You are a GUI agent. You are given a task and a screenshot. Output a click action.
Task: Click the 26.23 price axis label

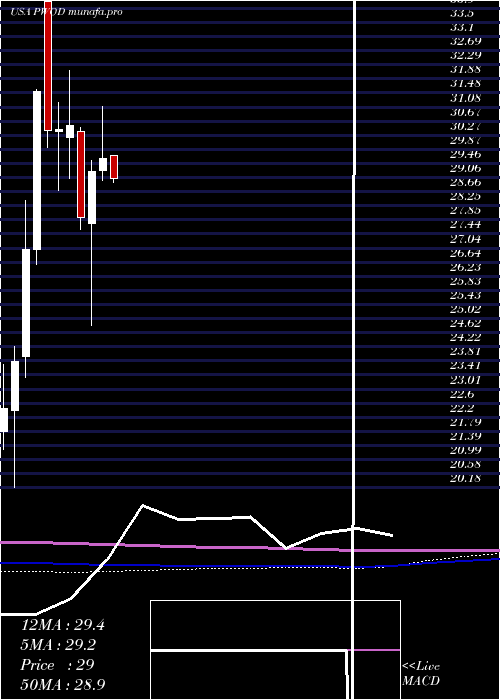pyautogui.click(x=465, y=267)
